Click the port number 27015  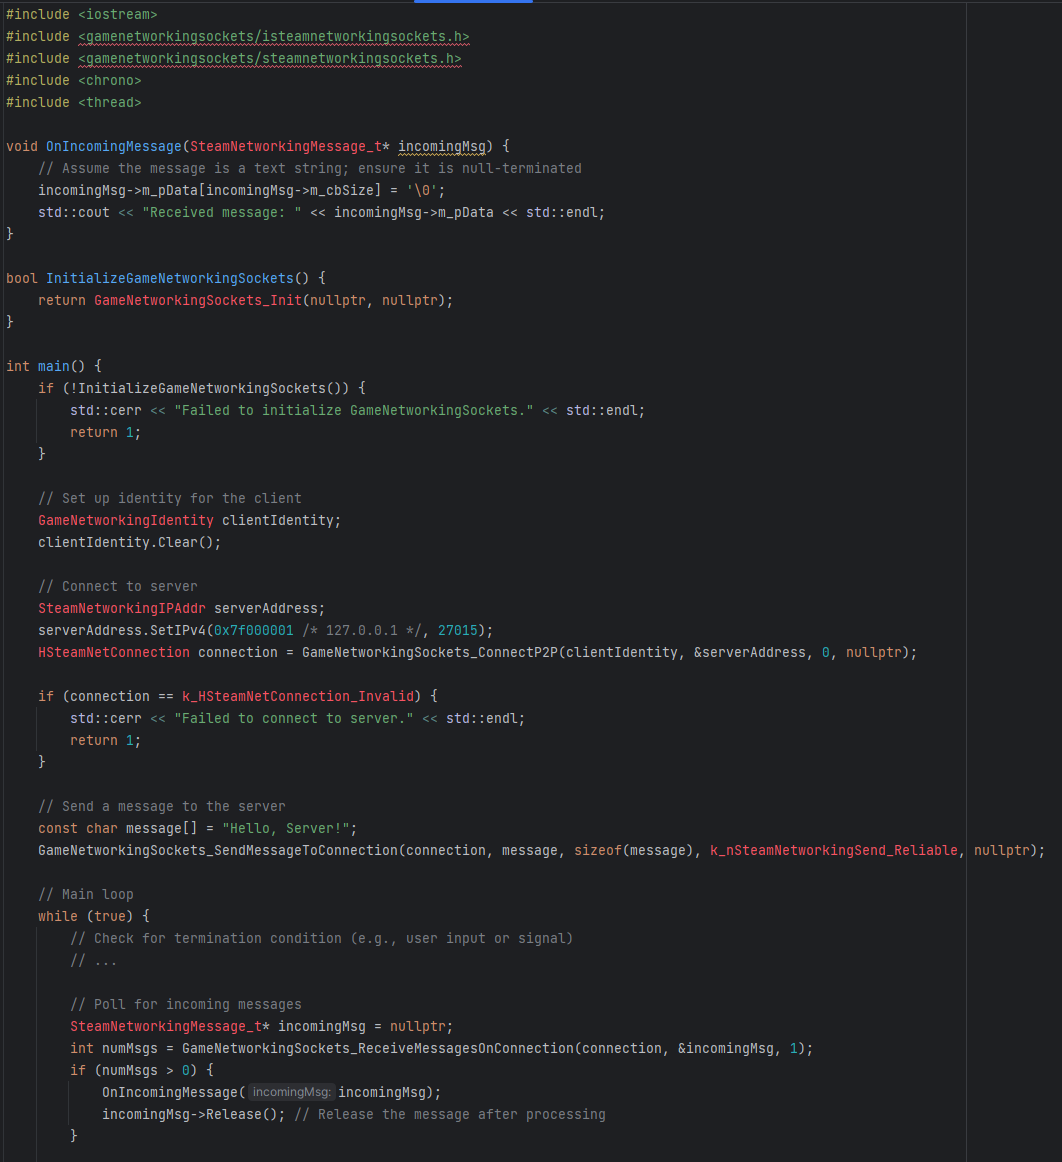click(457, 630)
